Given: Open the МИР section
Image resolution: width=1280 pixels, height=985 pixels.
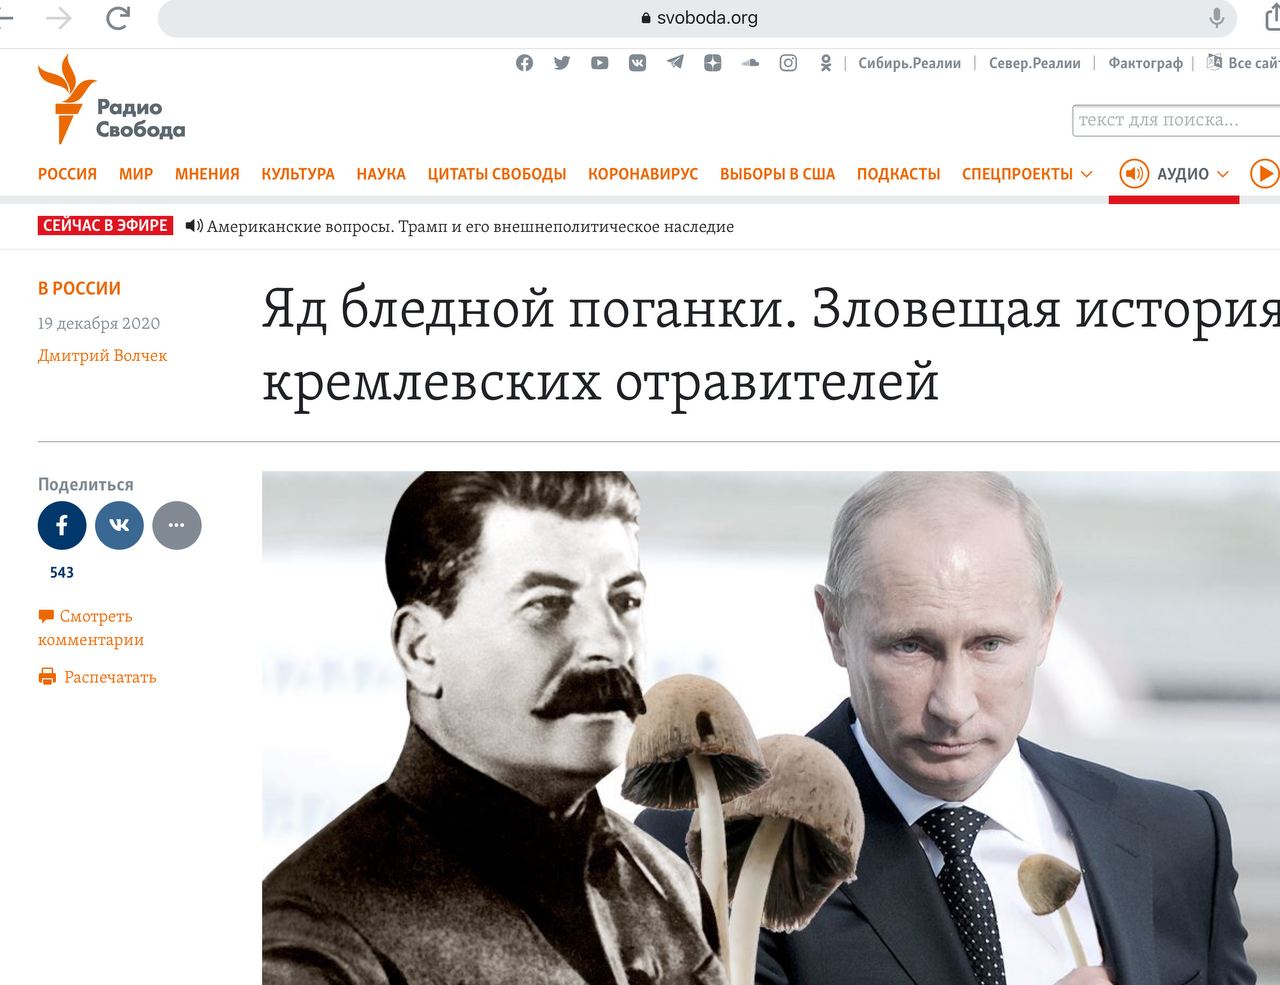Looking at the screenshot, I should (x=136, y=174).
